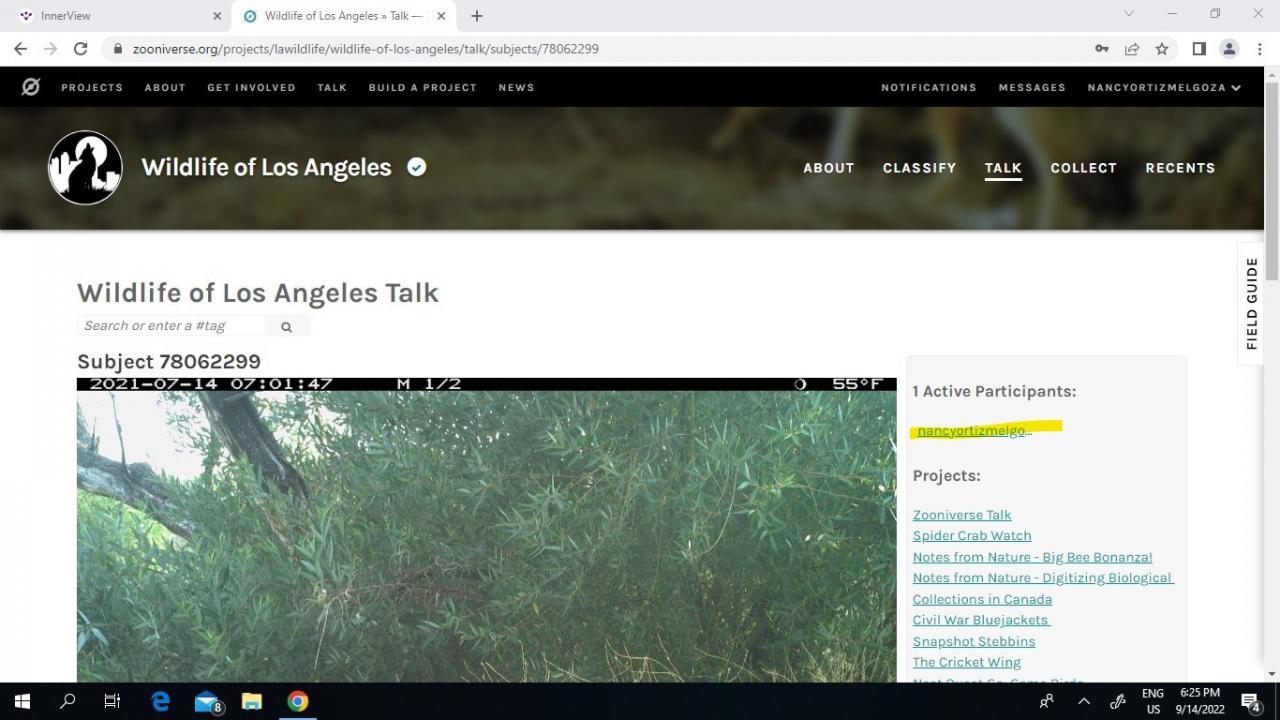Screen dimensions: 1280x720
Task: Close the Wildlife of Los Angeles tab
Action: point(441,16)
